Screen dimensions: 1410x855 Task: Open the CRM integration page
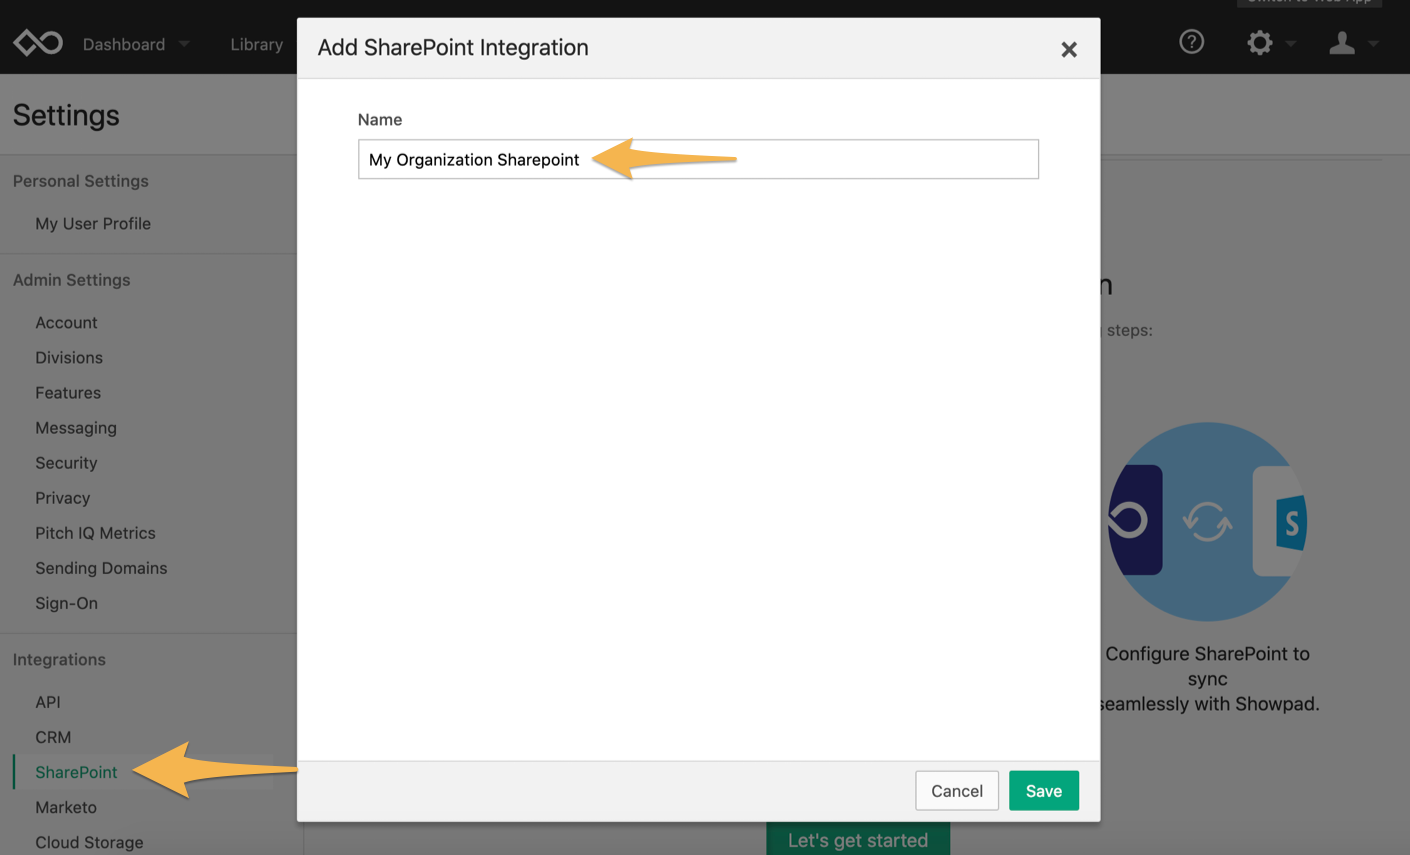tap(53, 736)
